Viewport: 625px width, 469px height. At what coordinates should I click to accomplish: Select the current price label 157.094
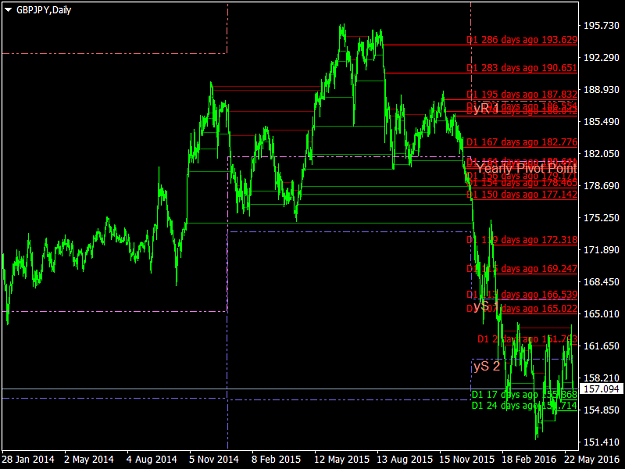click(x=601, y=389)
